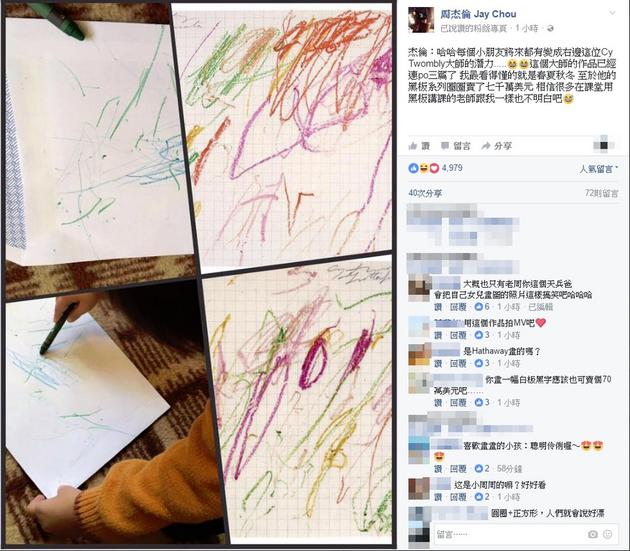Image resolution: width=630 pixels, height=551 pixels.
Task: Open the bottom-left photo of child drawing
Action: pos(111,418)
